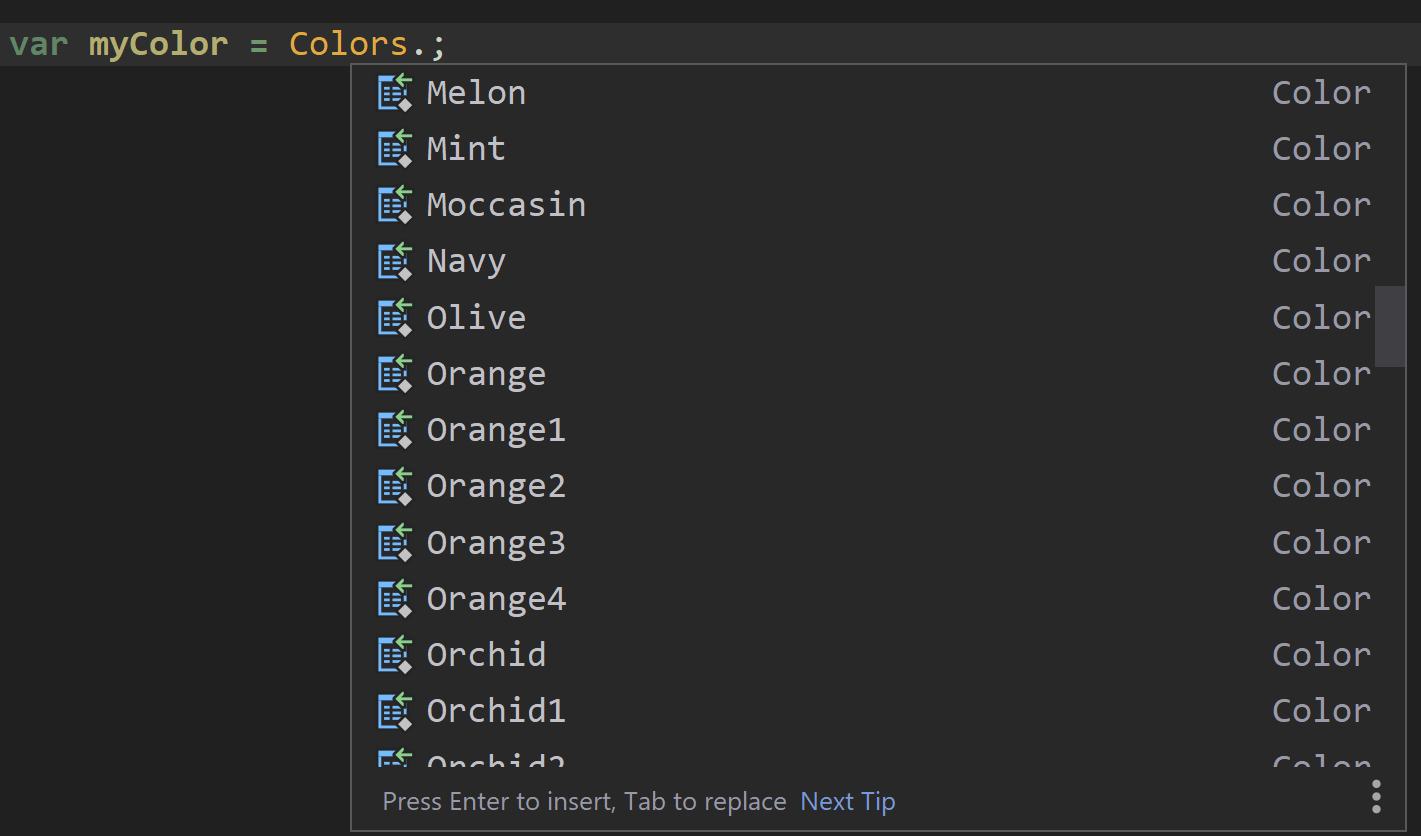Click the completion list scrollbar thumb
1421x836 pixels.
click(x=1391, y=328)
